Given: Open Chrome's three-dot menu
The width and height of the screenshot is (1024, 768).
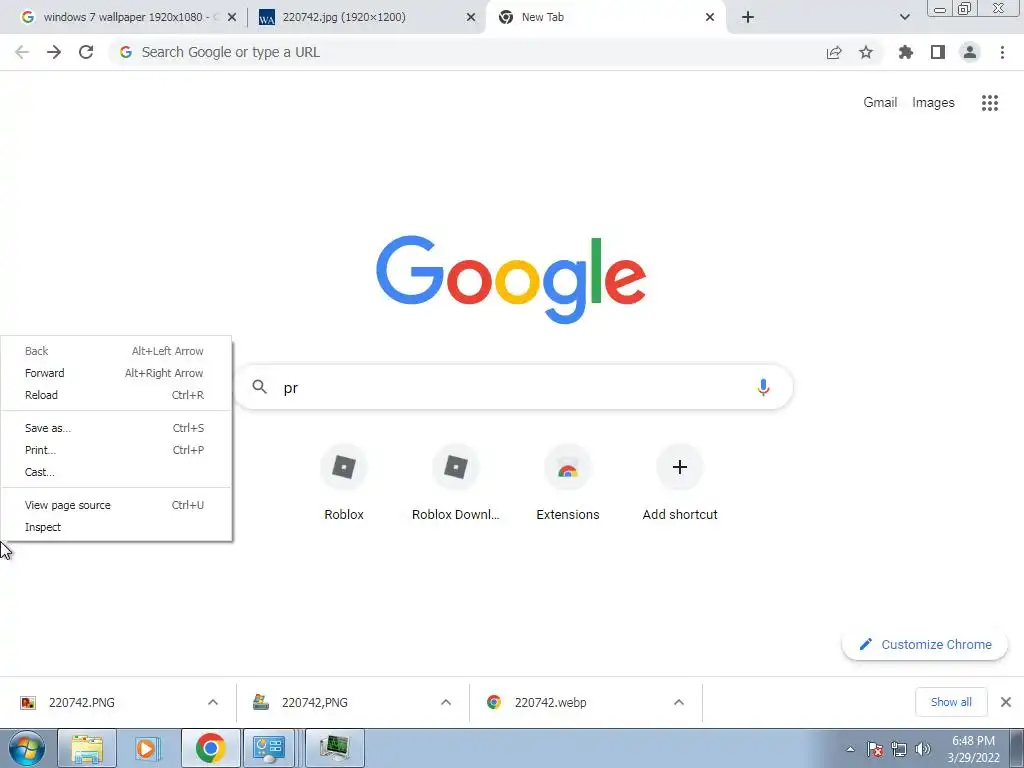Looking at the screenshot, I should 1002,52.
